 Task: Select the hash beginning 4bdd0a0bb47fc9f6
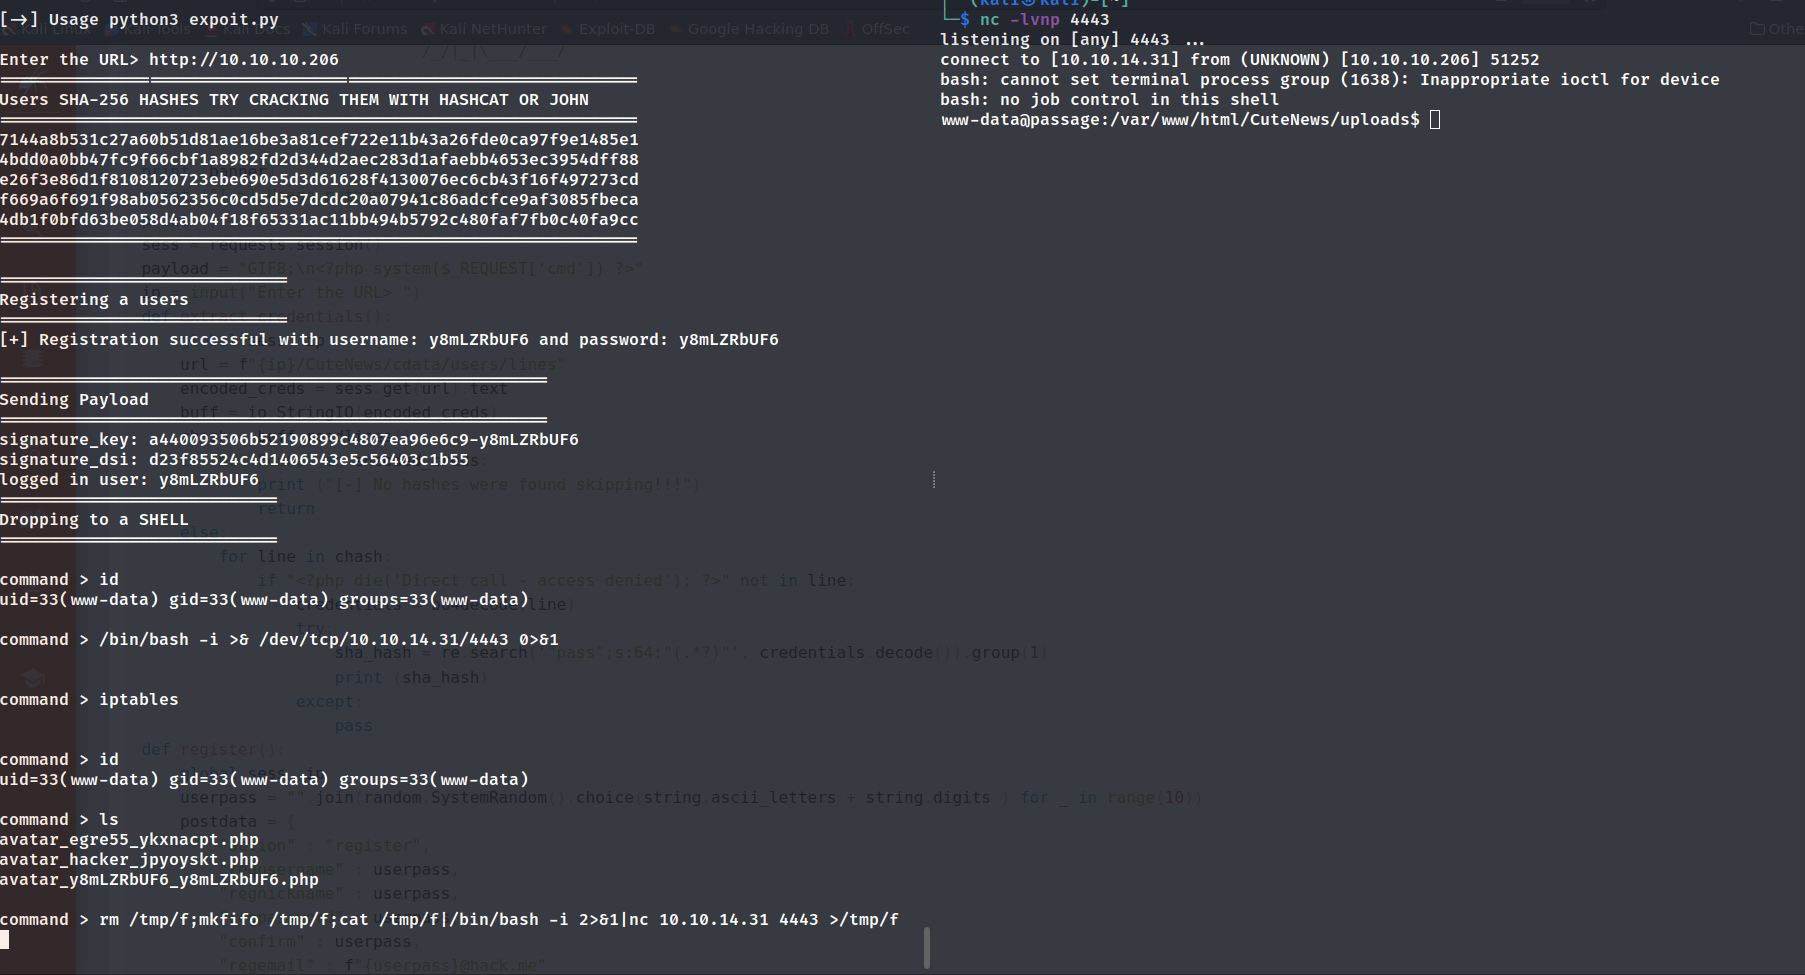click(x=319, y=159)
